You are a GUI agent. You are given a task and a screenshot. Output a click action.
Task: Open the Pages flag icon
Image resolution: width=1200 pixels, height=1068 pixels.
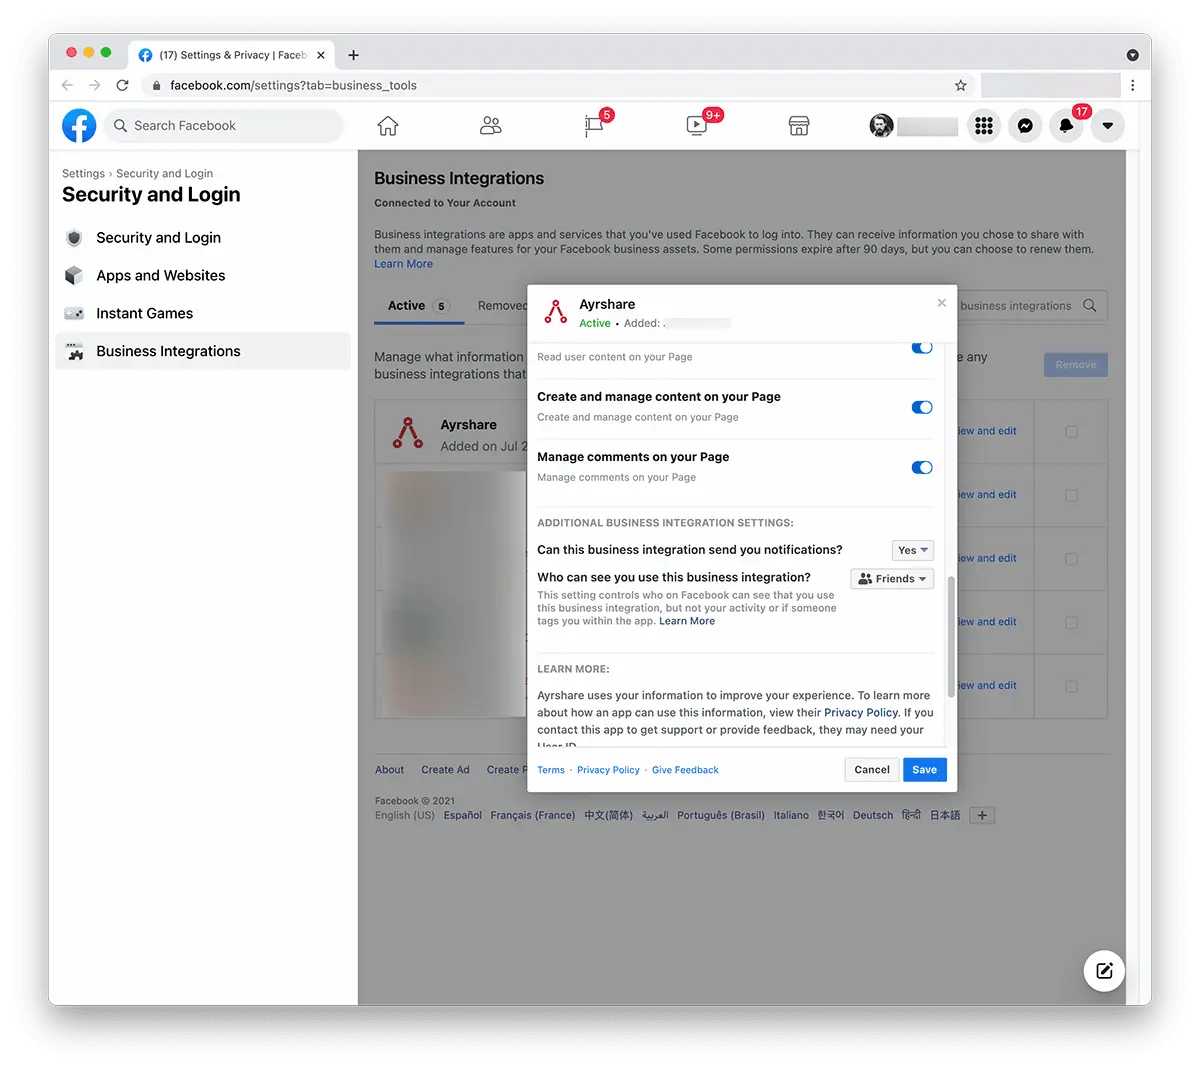pos(594,126)
